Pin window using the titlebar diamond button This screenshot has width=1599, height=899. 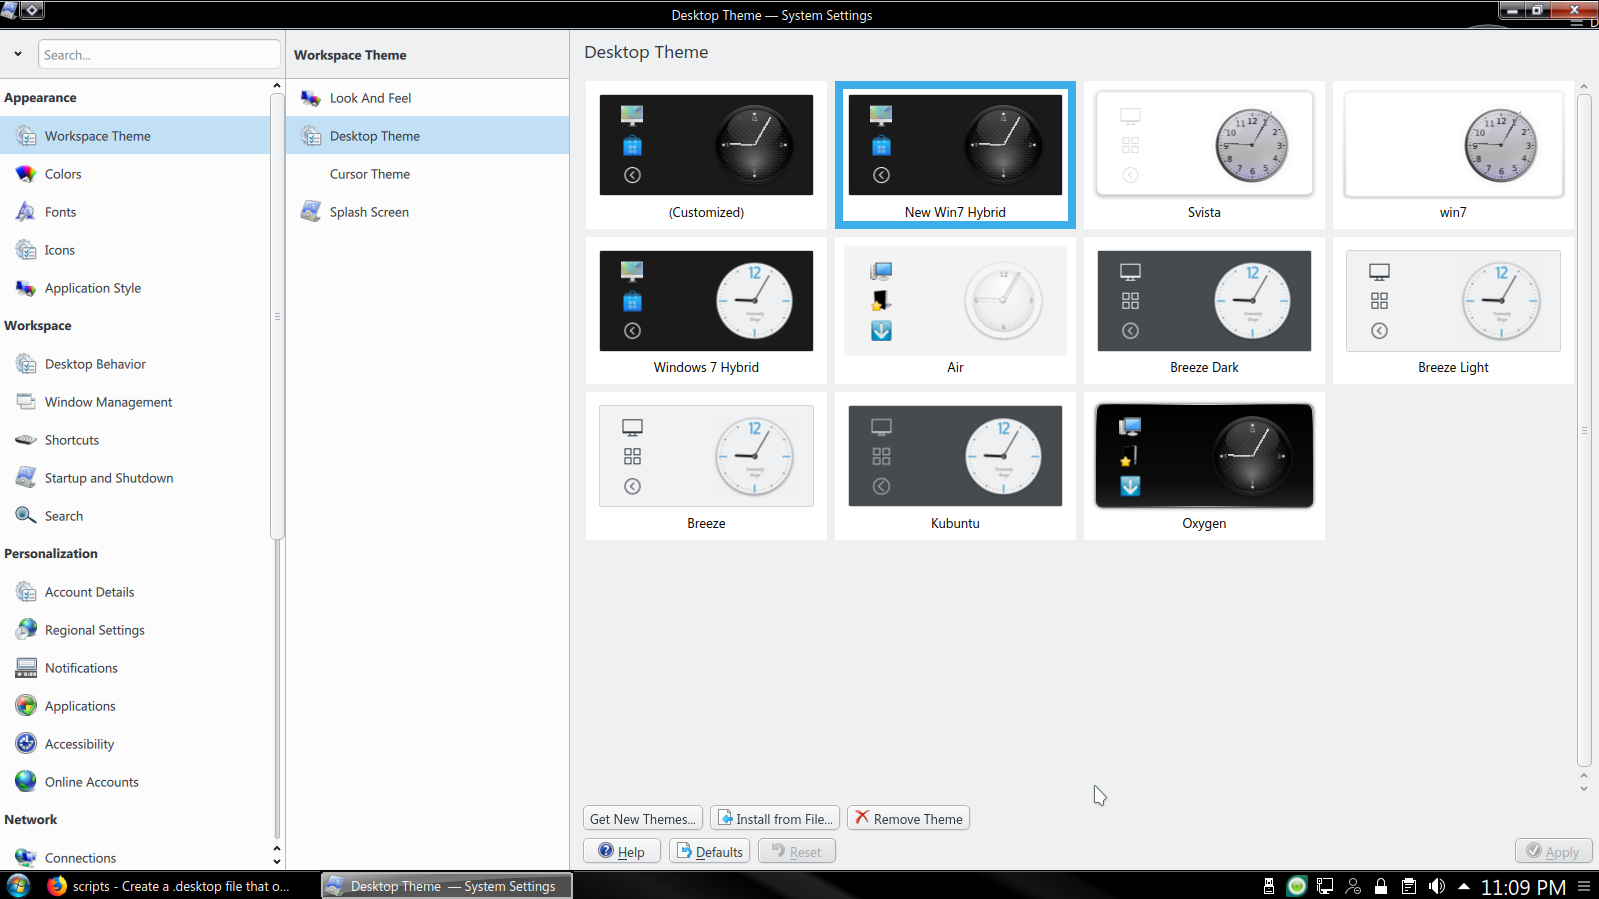point(32,10)
